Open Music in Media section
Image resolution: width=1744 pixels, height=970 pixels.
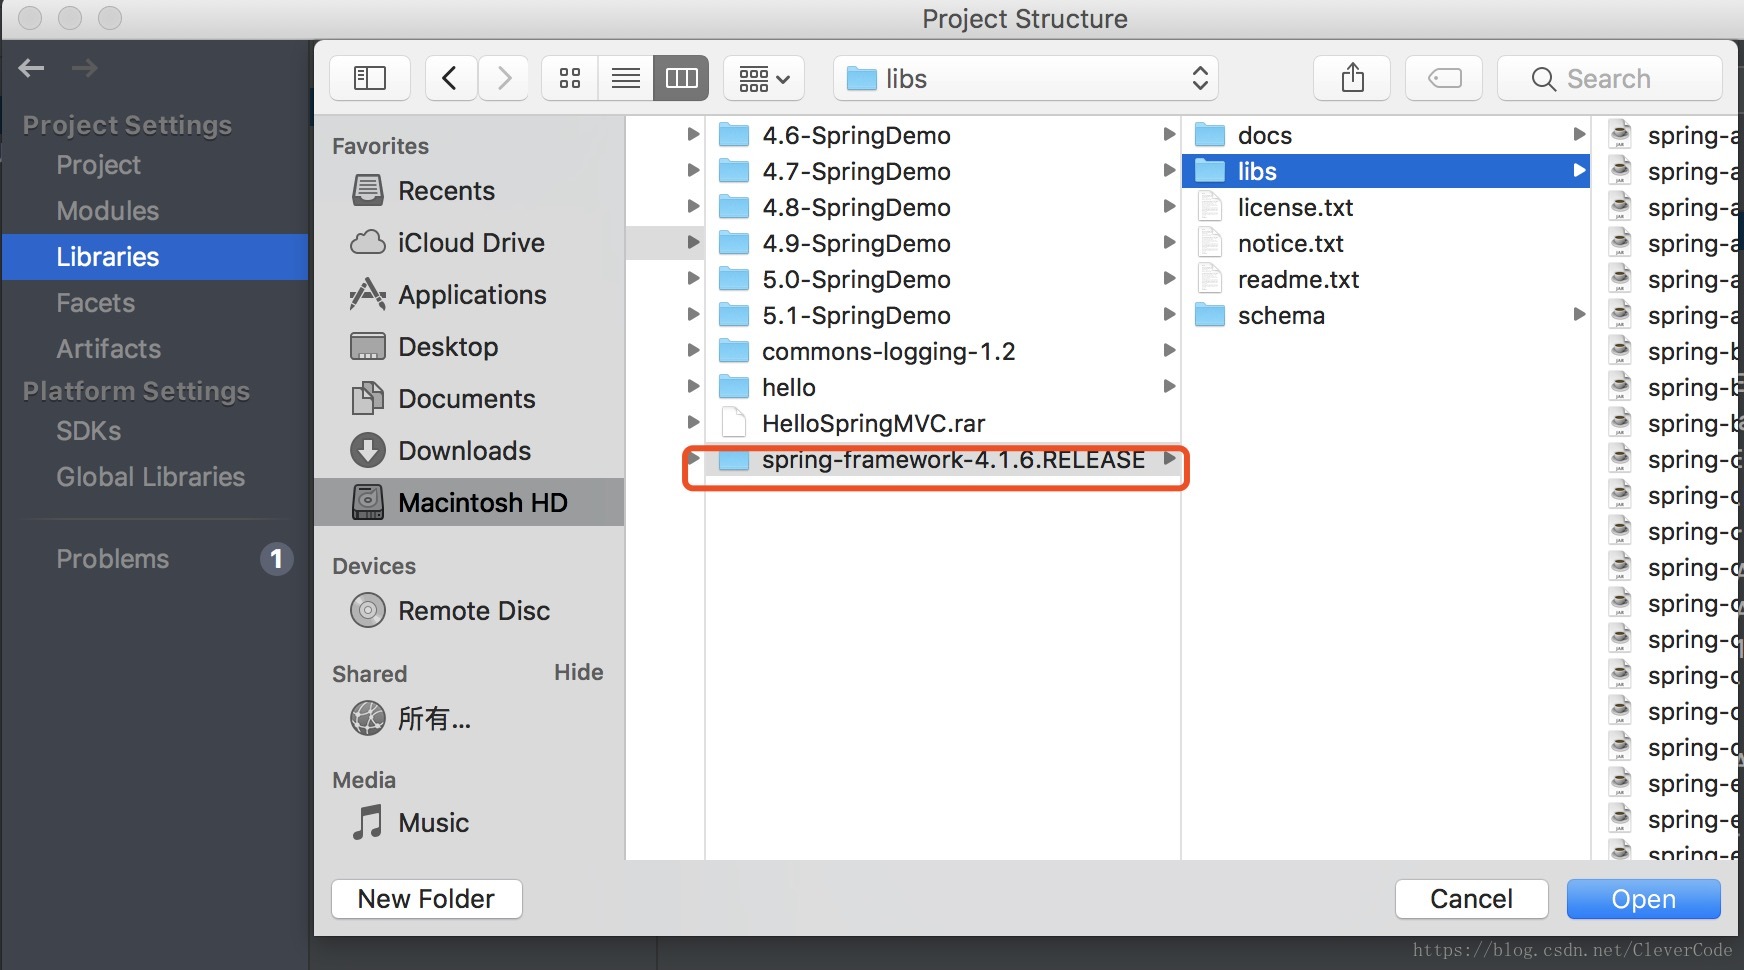[x=411, y=822]
